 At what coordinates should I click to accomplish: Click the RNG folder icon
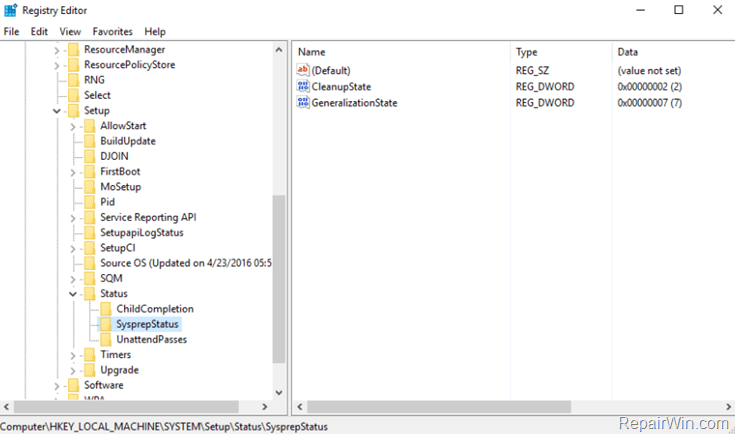tap(74, 80)
